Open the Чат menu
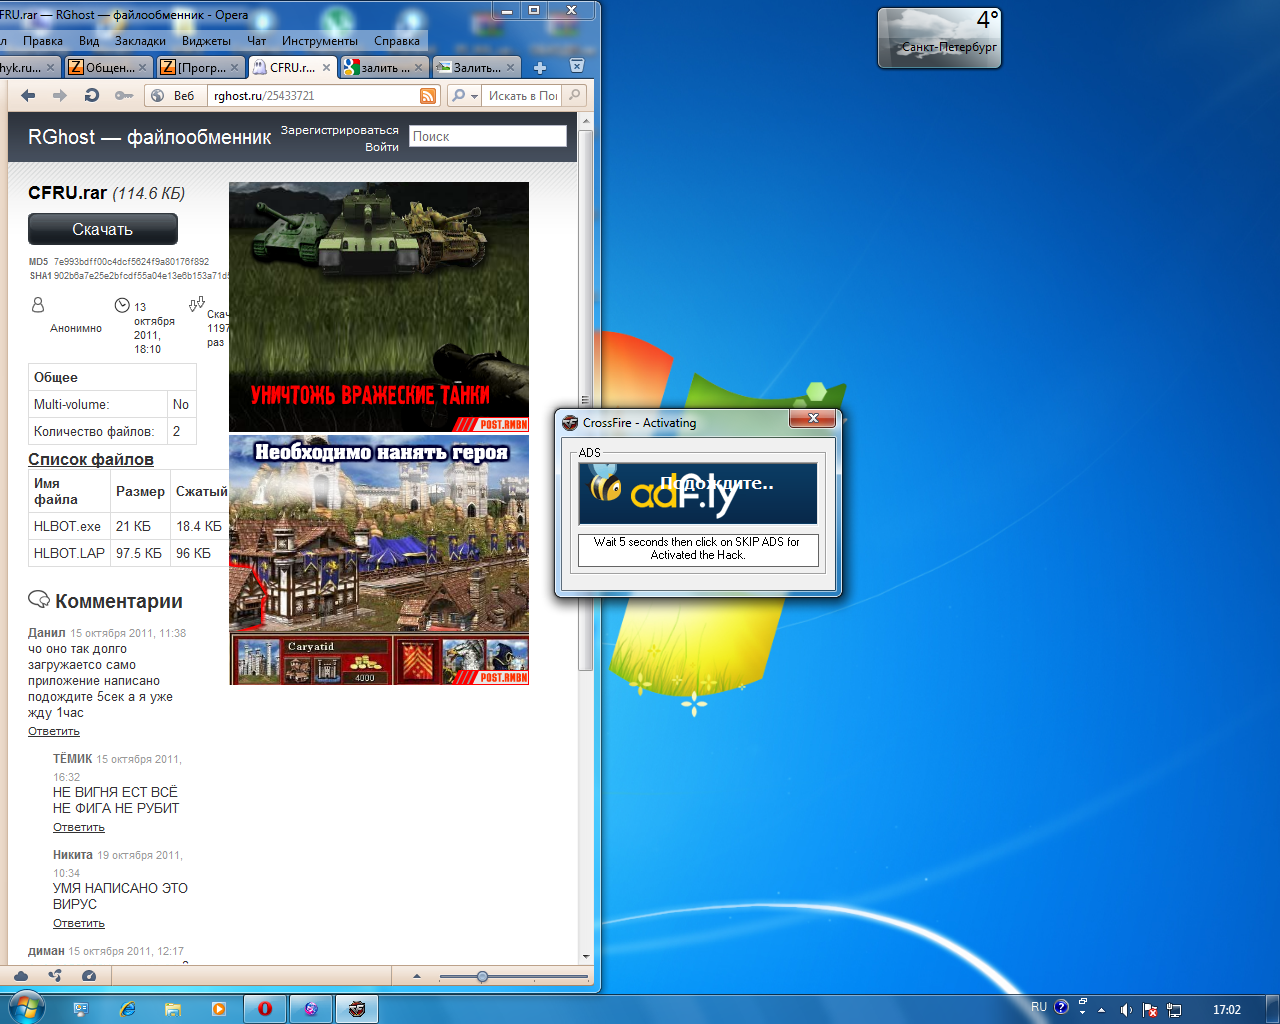 pos(257,41)
